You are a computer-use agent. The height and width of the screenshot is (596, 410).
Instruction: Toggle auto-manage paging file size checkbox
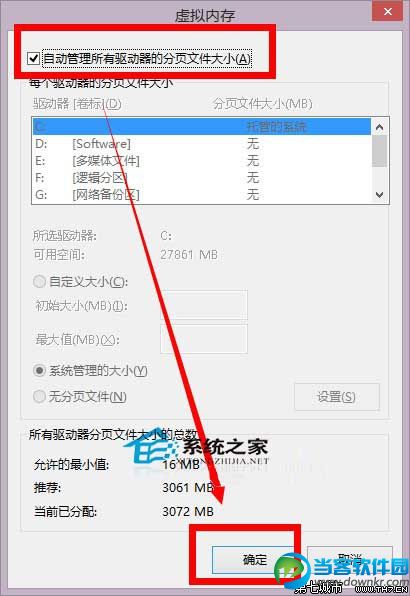33,59
